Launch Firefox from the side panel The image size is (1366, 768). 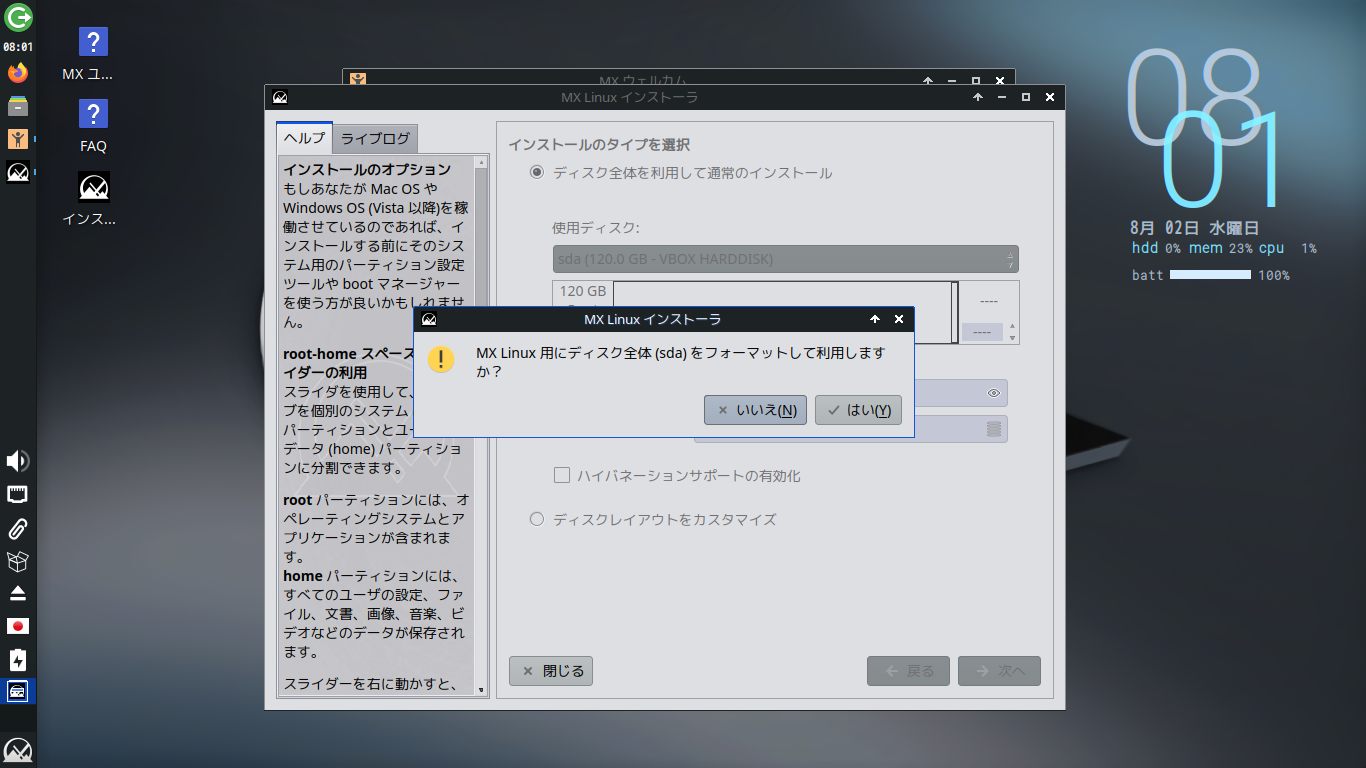pos(18,73)
